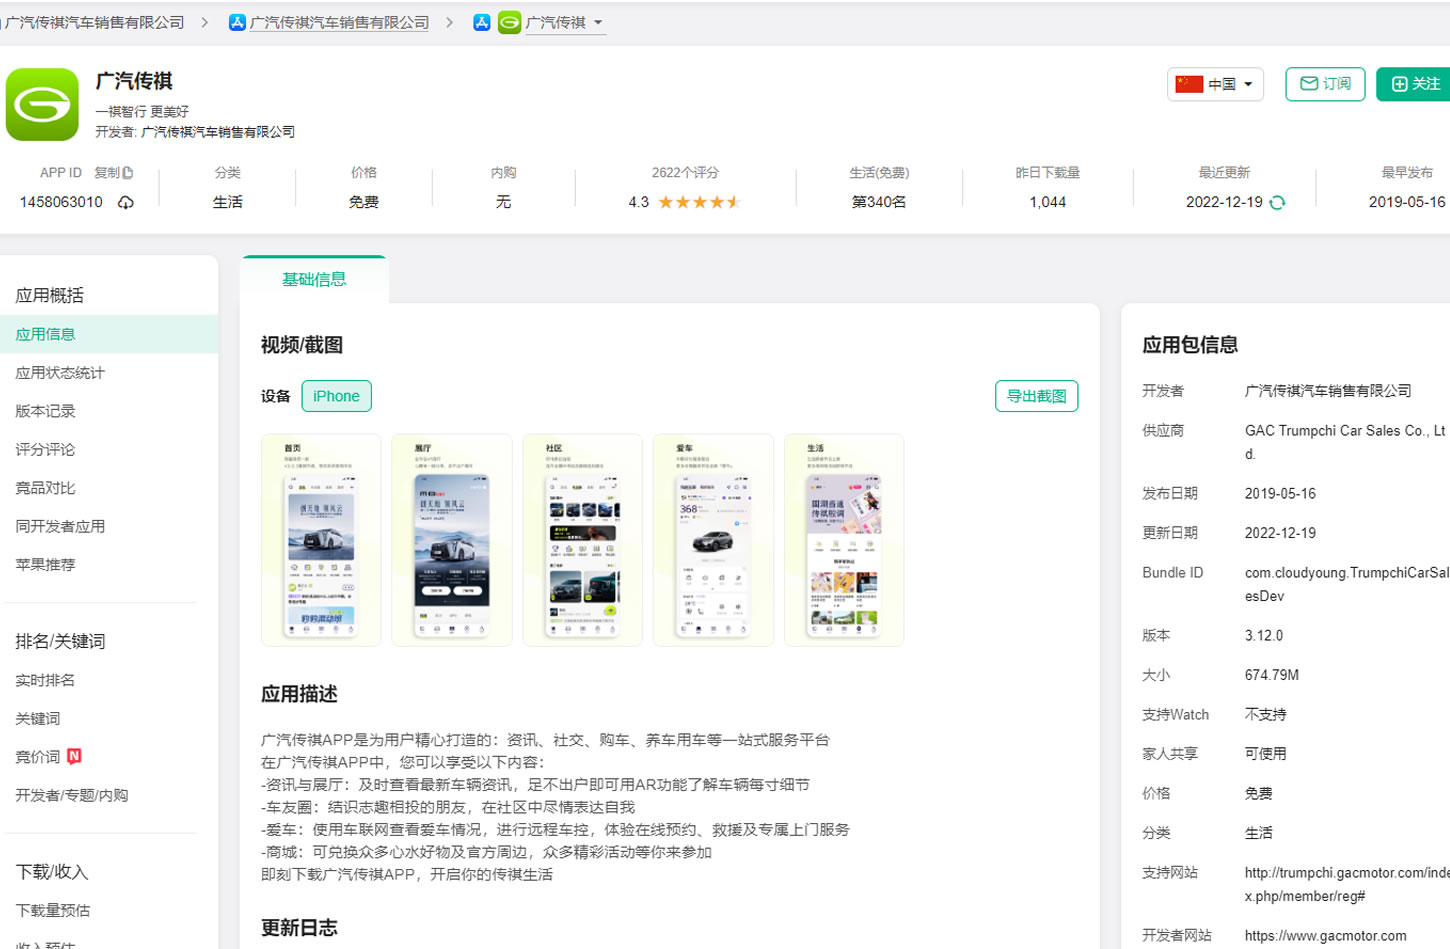Open 应用状态统计 in the sidebar
Viewport: 1450px width, 949px height.
(60, 373)
